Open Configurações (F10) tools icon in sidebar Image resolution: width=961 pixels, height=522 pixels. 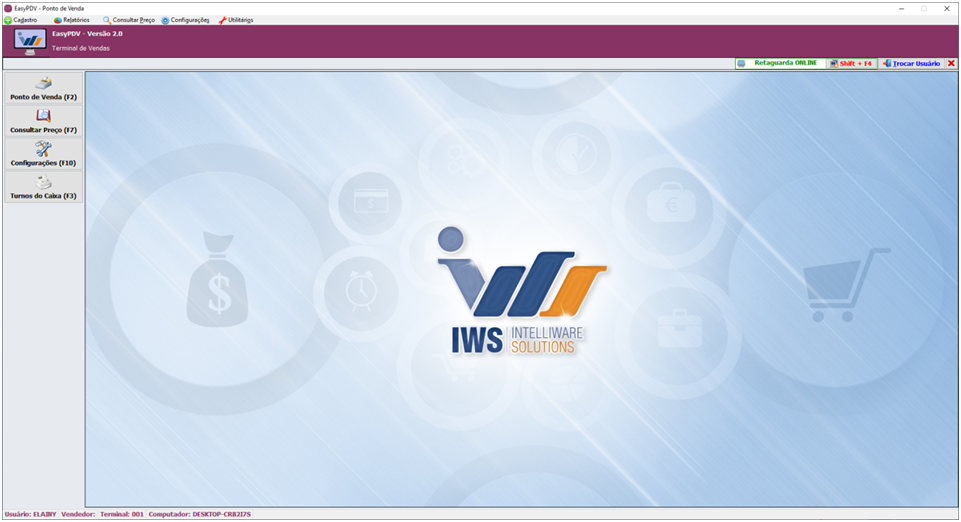tap(43, 149)
